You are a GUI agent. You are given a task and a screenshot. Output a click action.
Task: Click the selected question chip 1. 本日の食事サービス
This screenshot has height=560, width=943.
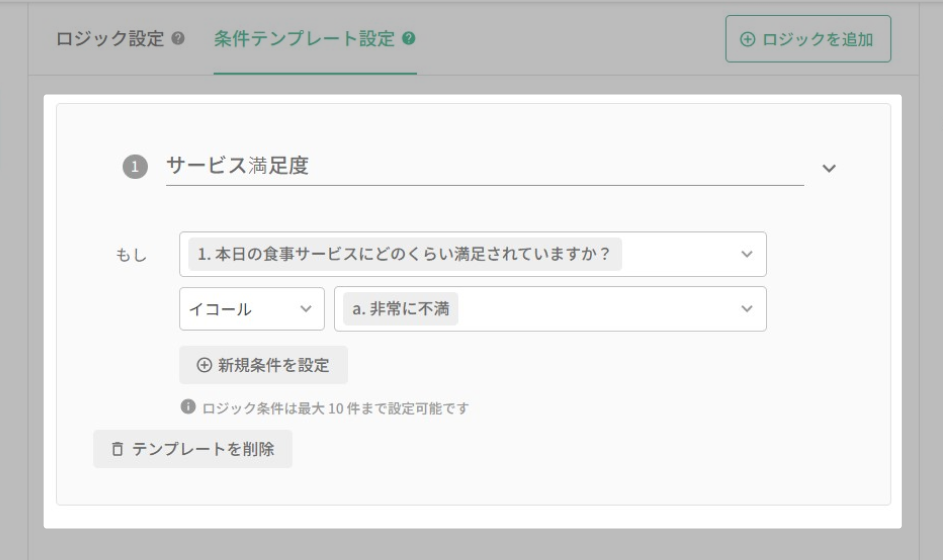click(x=405, y=254)
